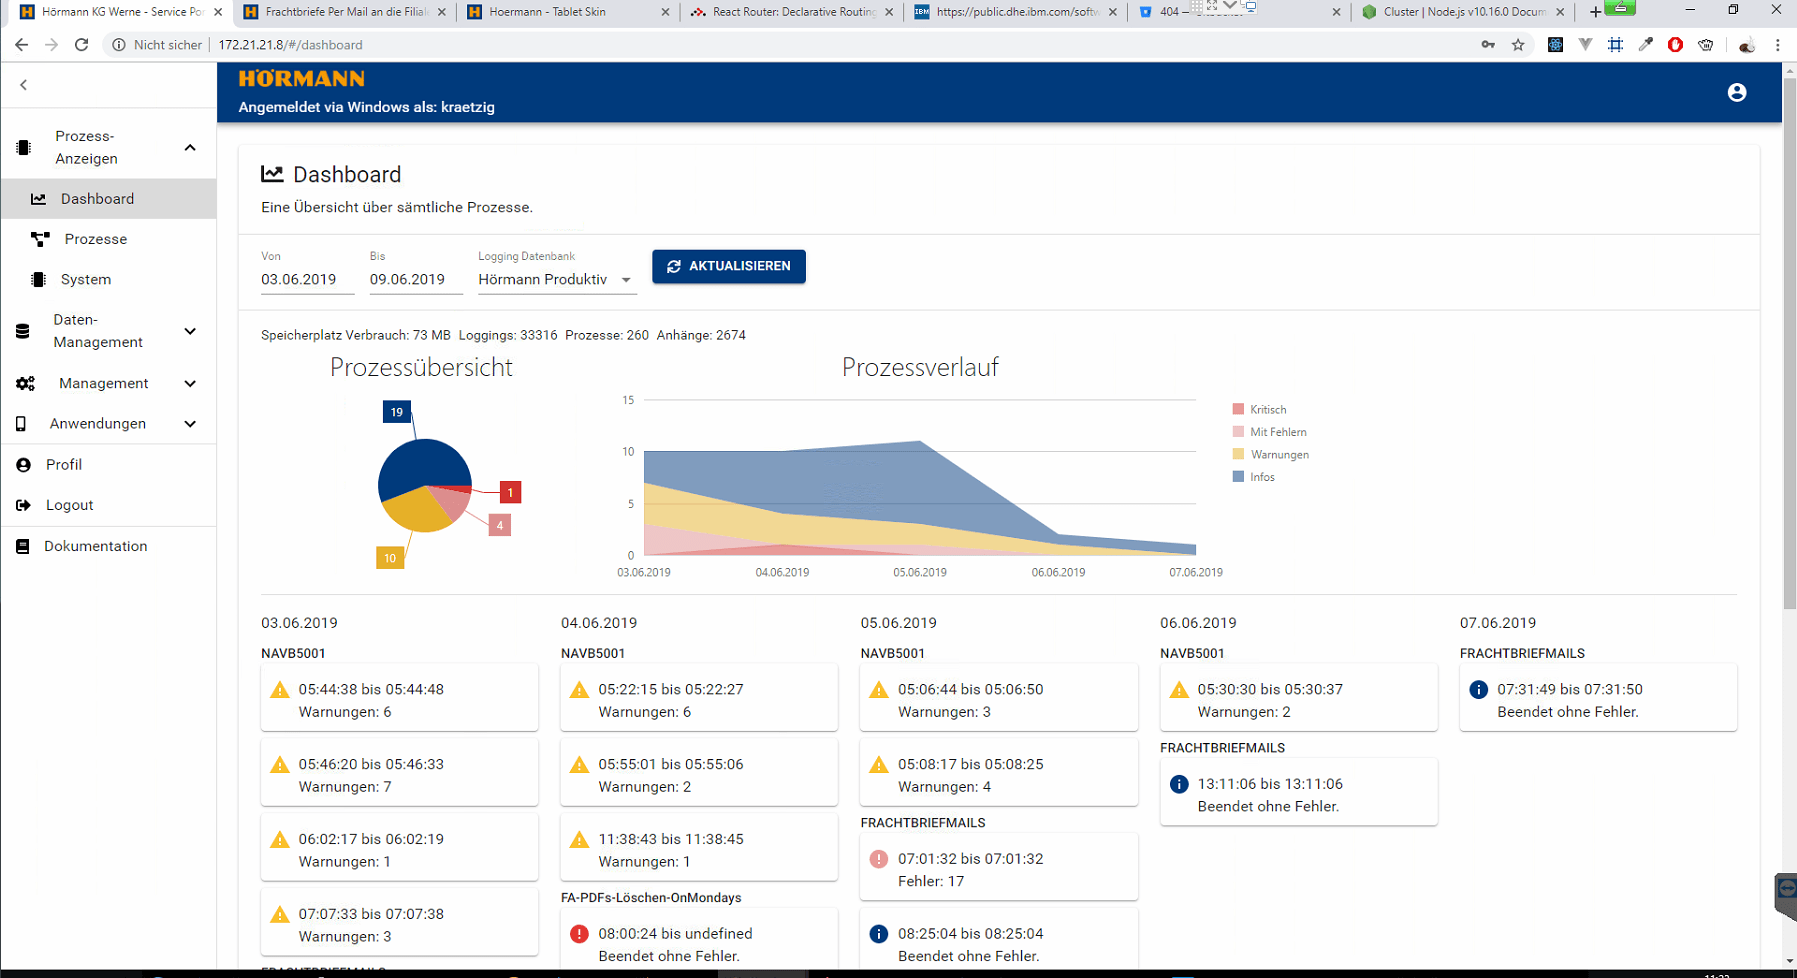1797x978 pixels.
Task: Open the 05:08:17 bis 05:08:25 card
Action: tap(999, 772)
